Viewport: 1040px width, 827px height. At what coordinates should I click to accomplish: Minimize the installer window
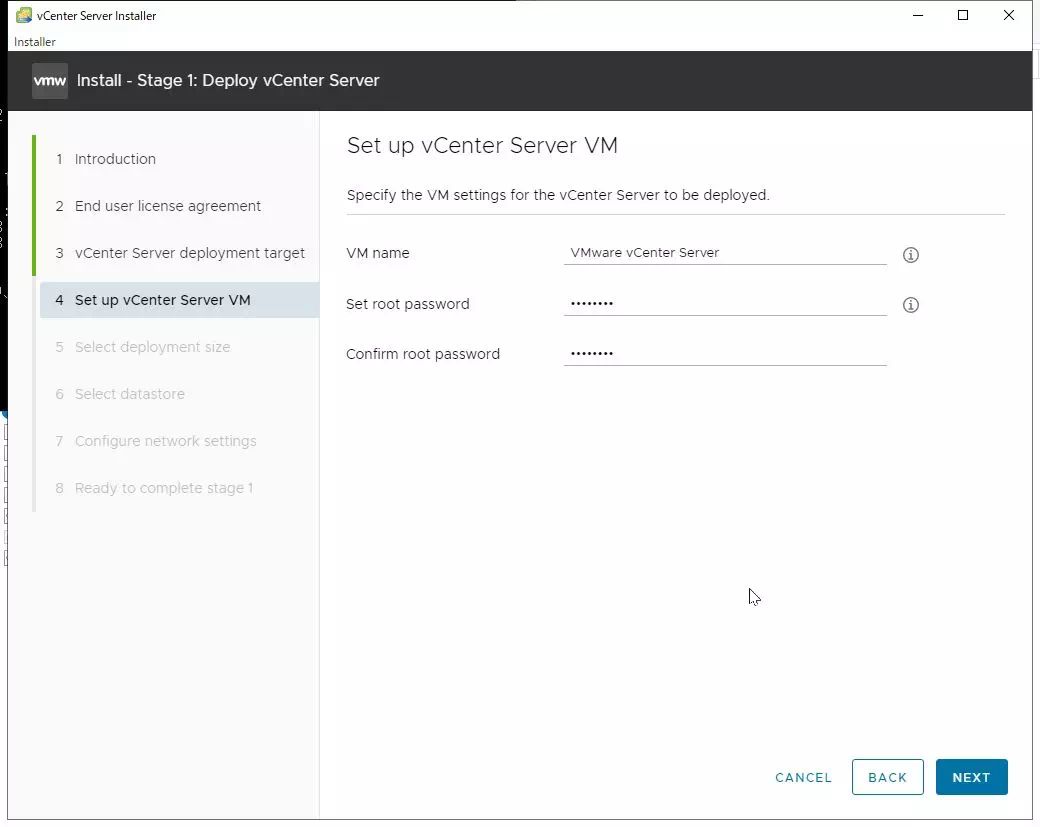tap(918, 15)
